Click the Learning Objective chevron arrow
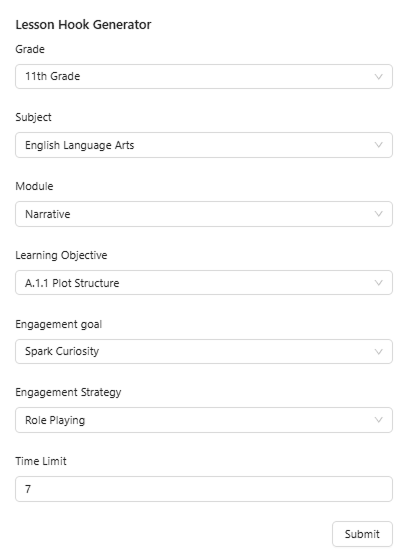Viewport: 407px width, 556px height. (x=379, y=283)
